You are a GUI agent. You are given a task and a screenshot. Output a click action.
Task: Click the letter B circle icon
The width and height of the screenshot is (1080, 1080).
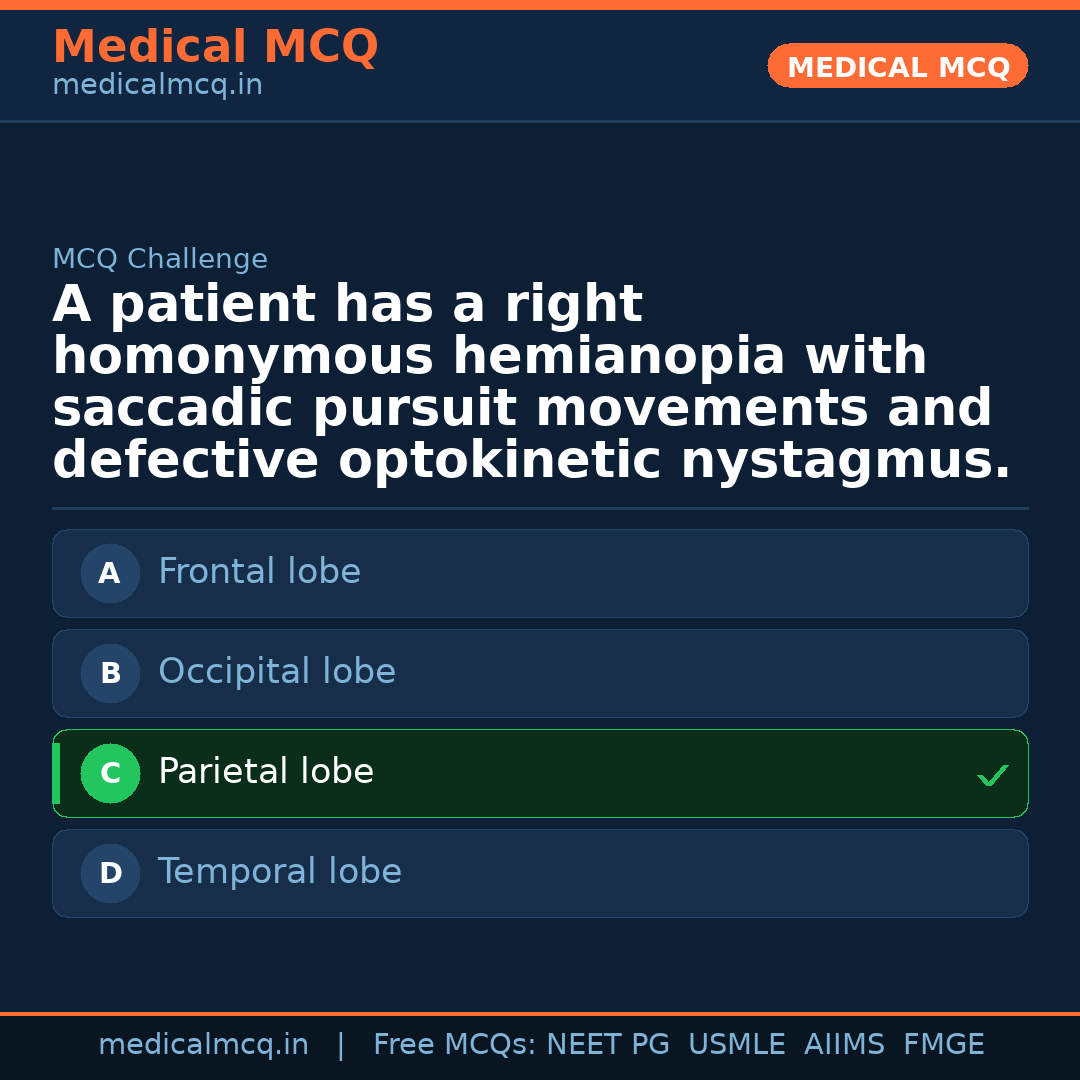click(110, 674)
